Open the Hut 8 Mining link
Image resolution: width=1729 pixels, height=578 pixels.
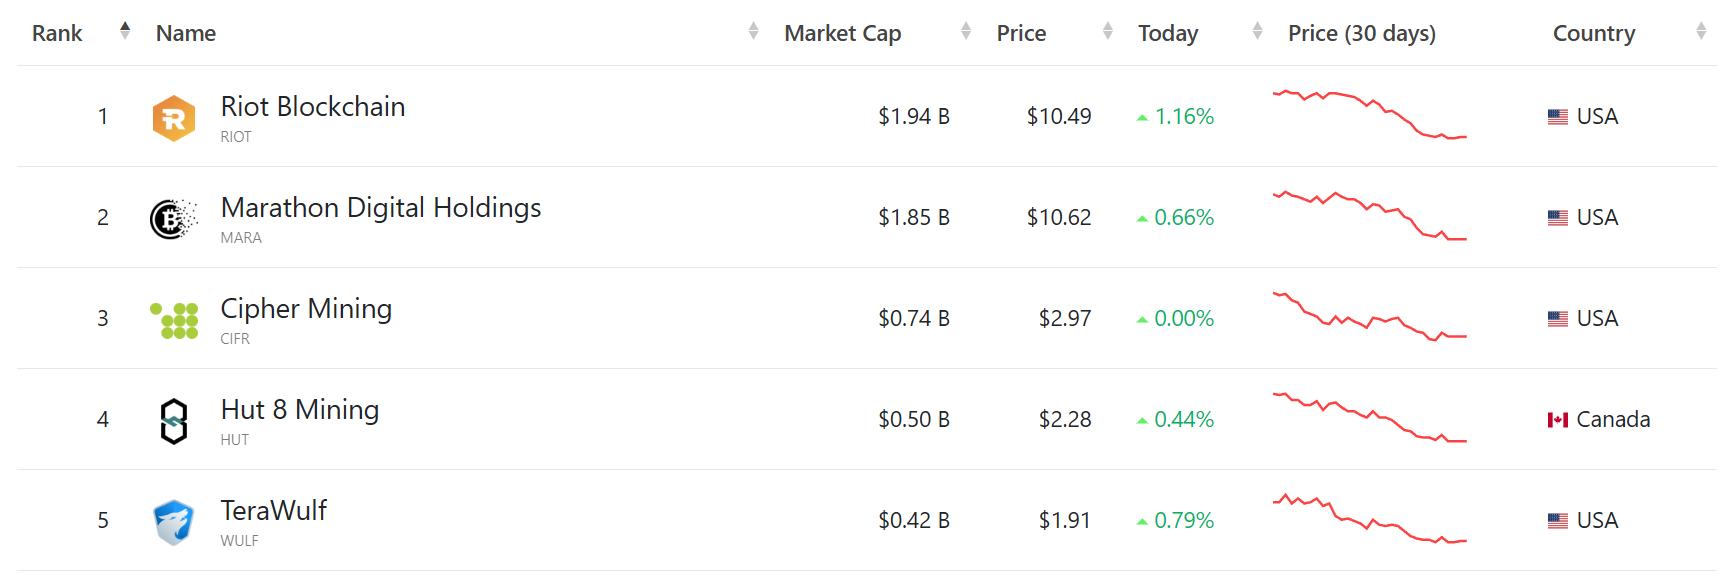[x=299, y=410]
